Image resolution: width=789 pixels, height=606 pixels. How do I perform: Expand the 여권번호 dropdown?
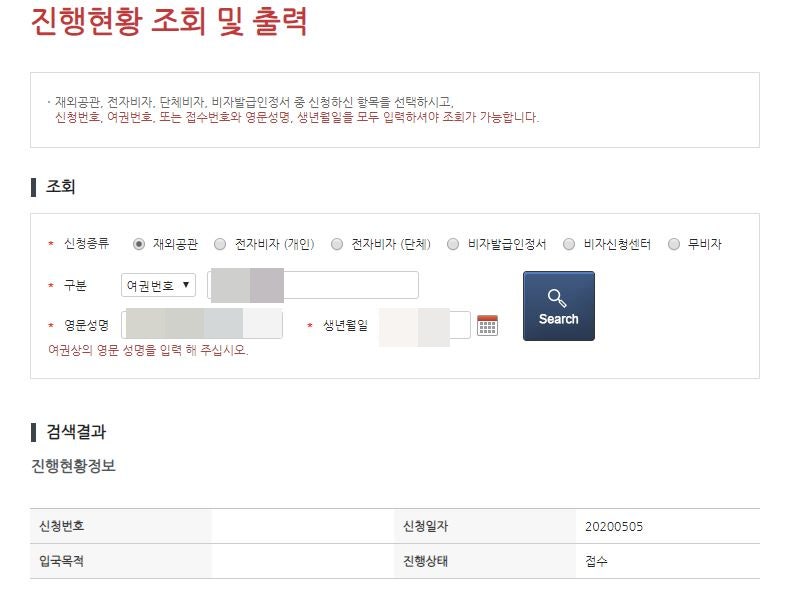tap(158, 285)
